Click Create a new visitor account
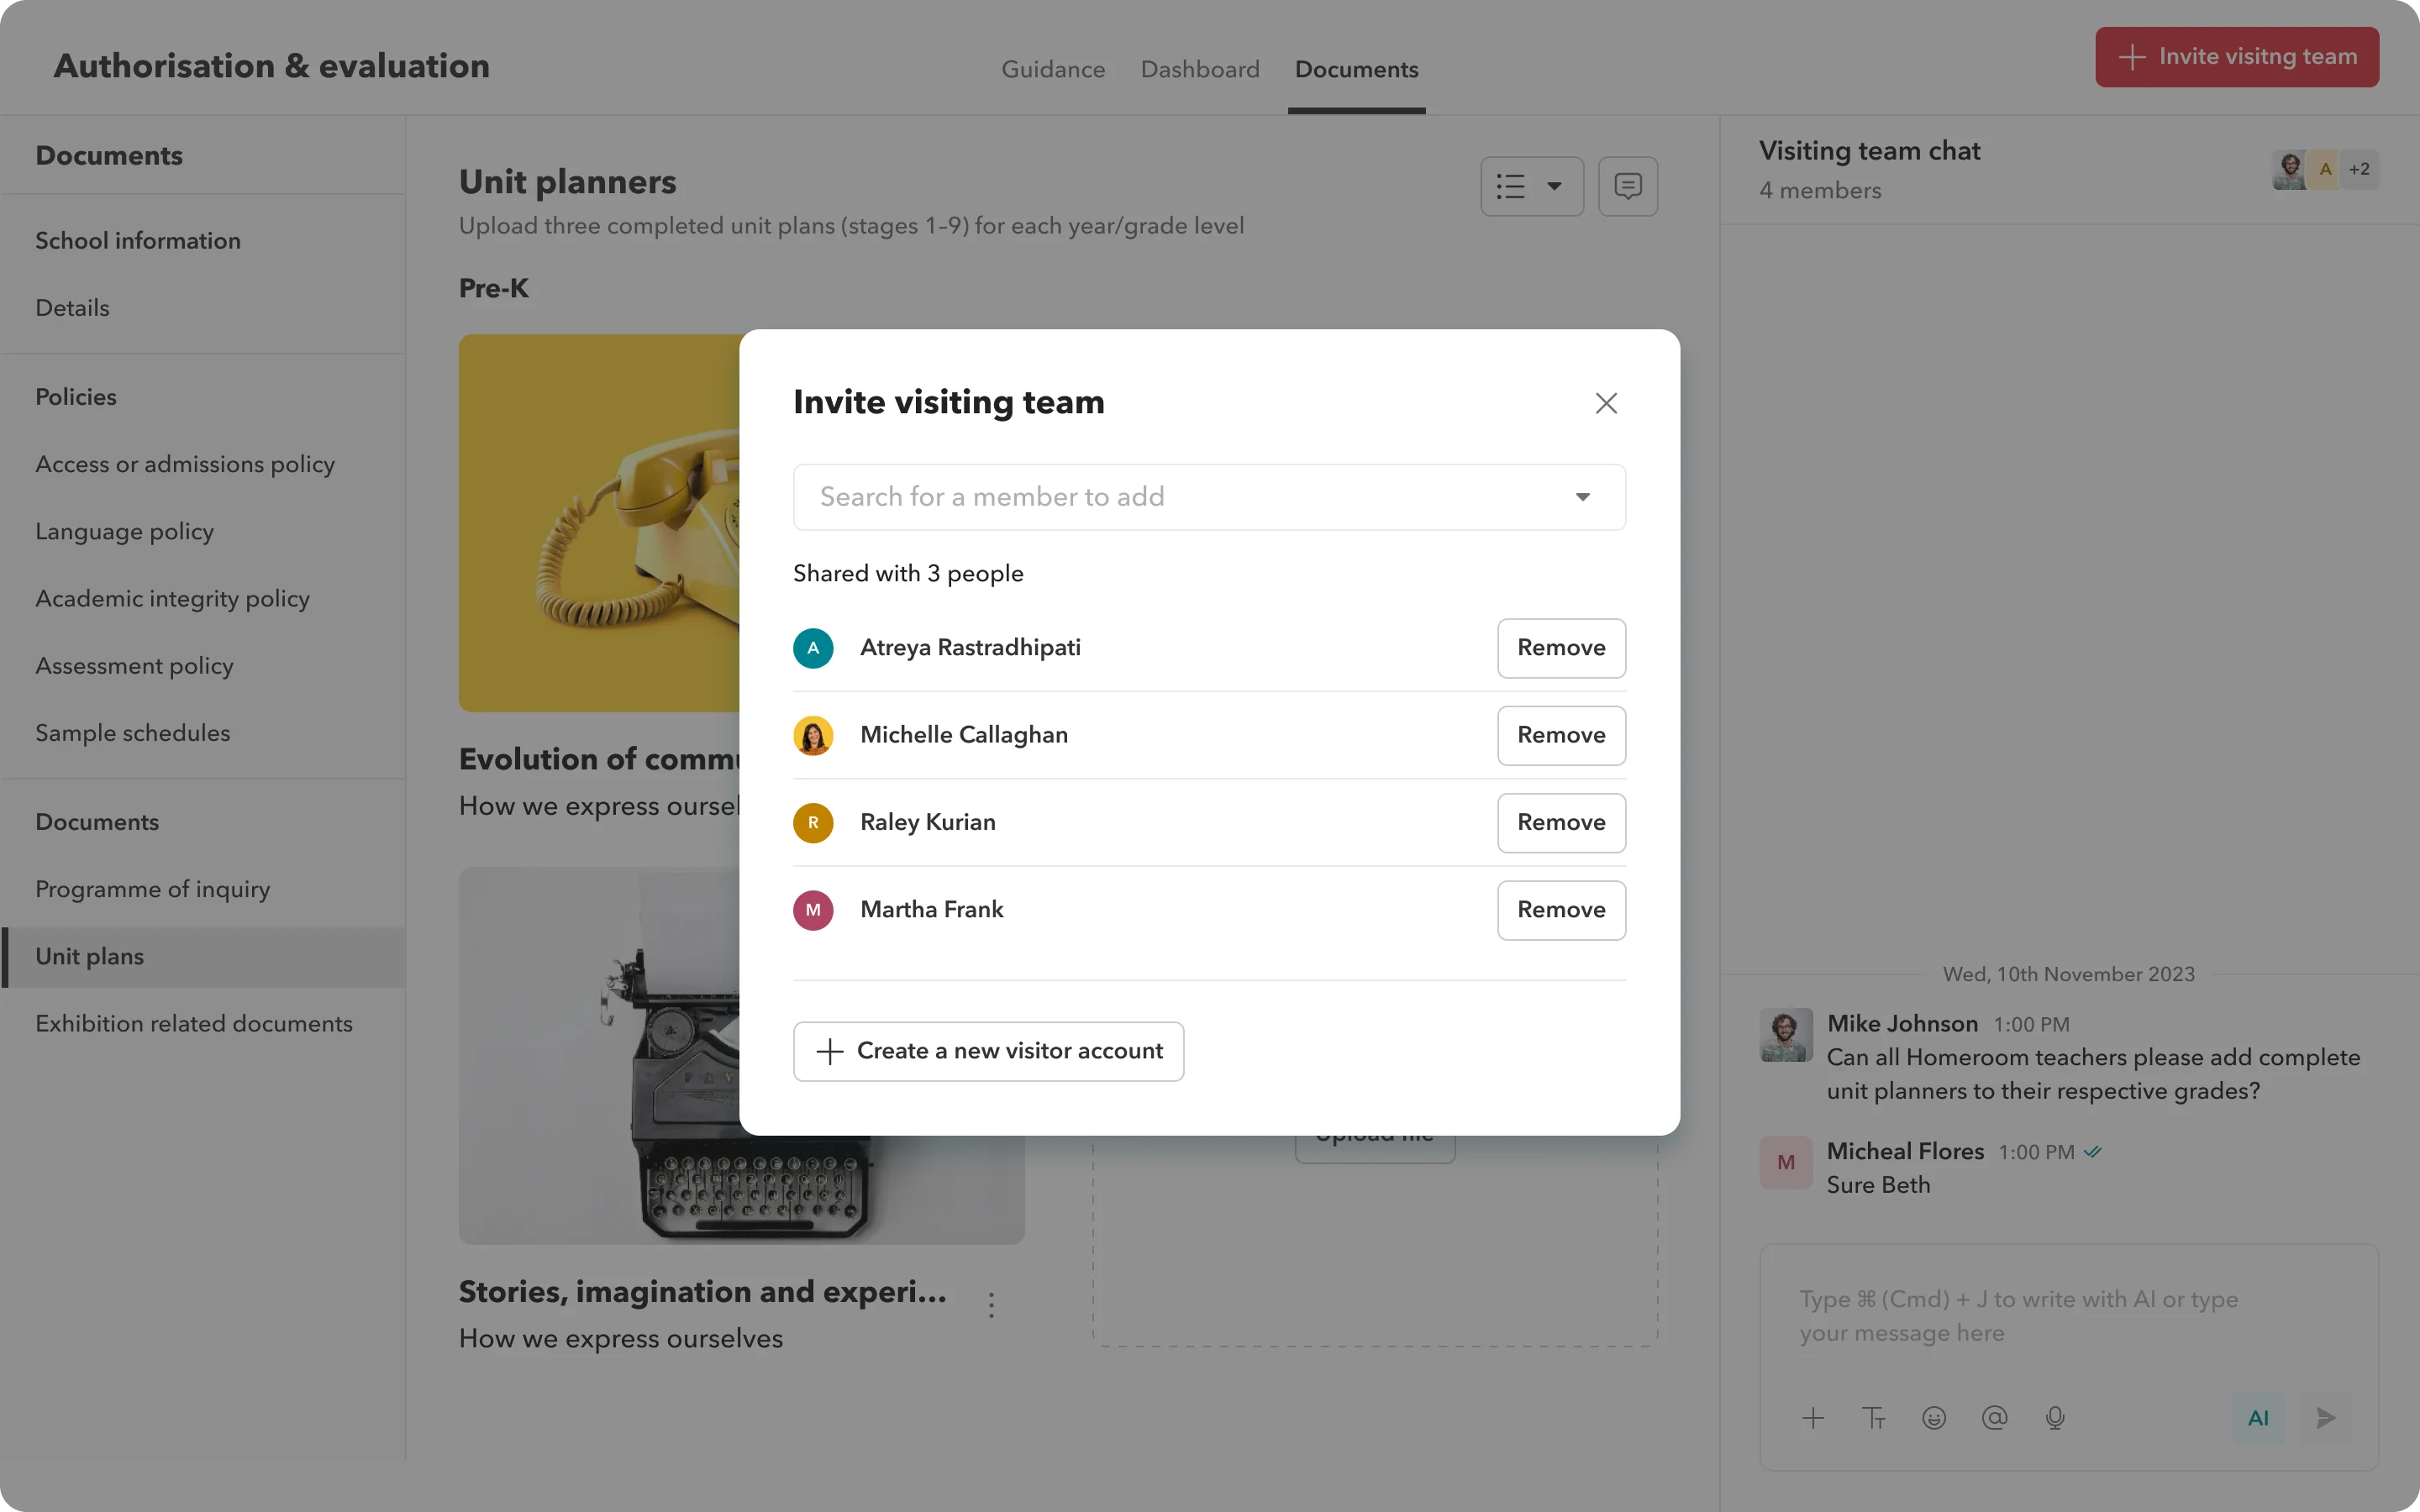 (x=988, y=1048)
